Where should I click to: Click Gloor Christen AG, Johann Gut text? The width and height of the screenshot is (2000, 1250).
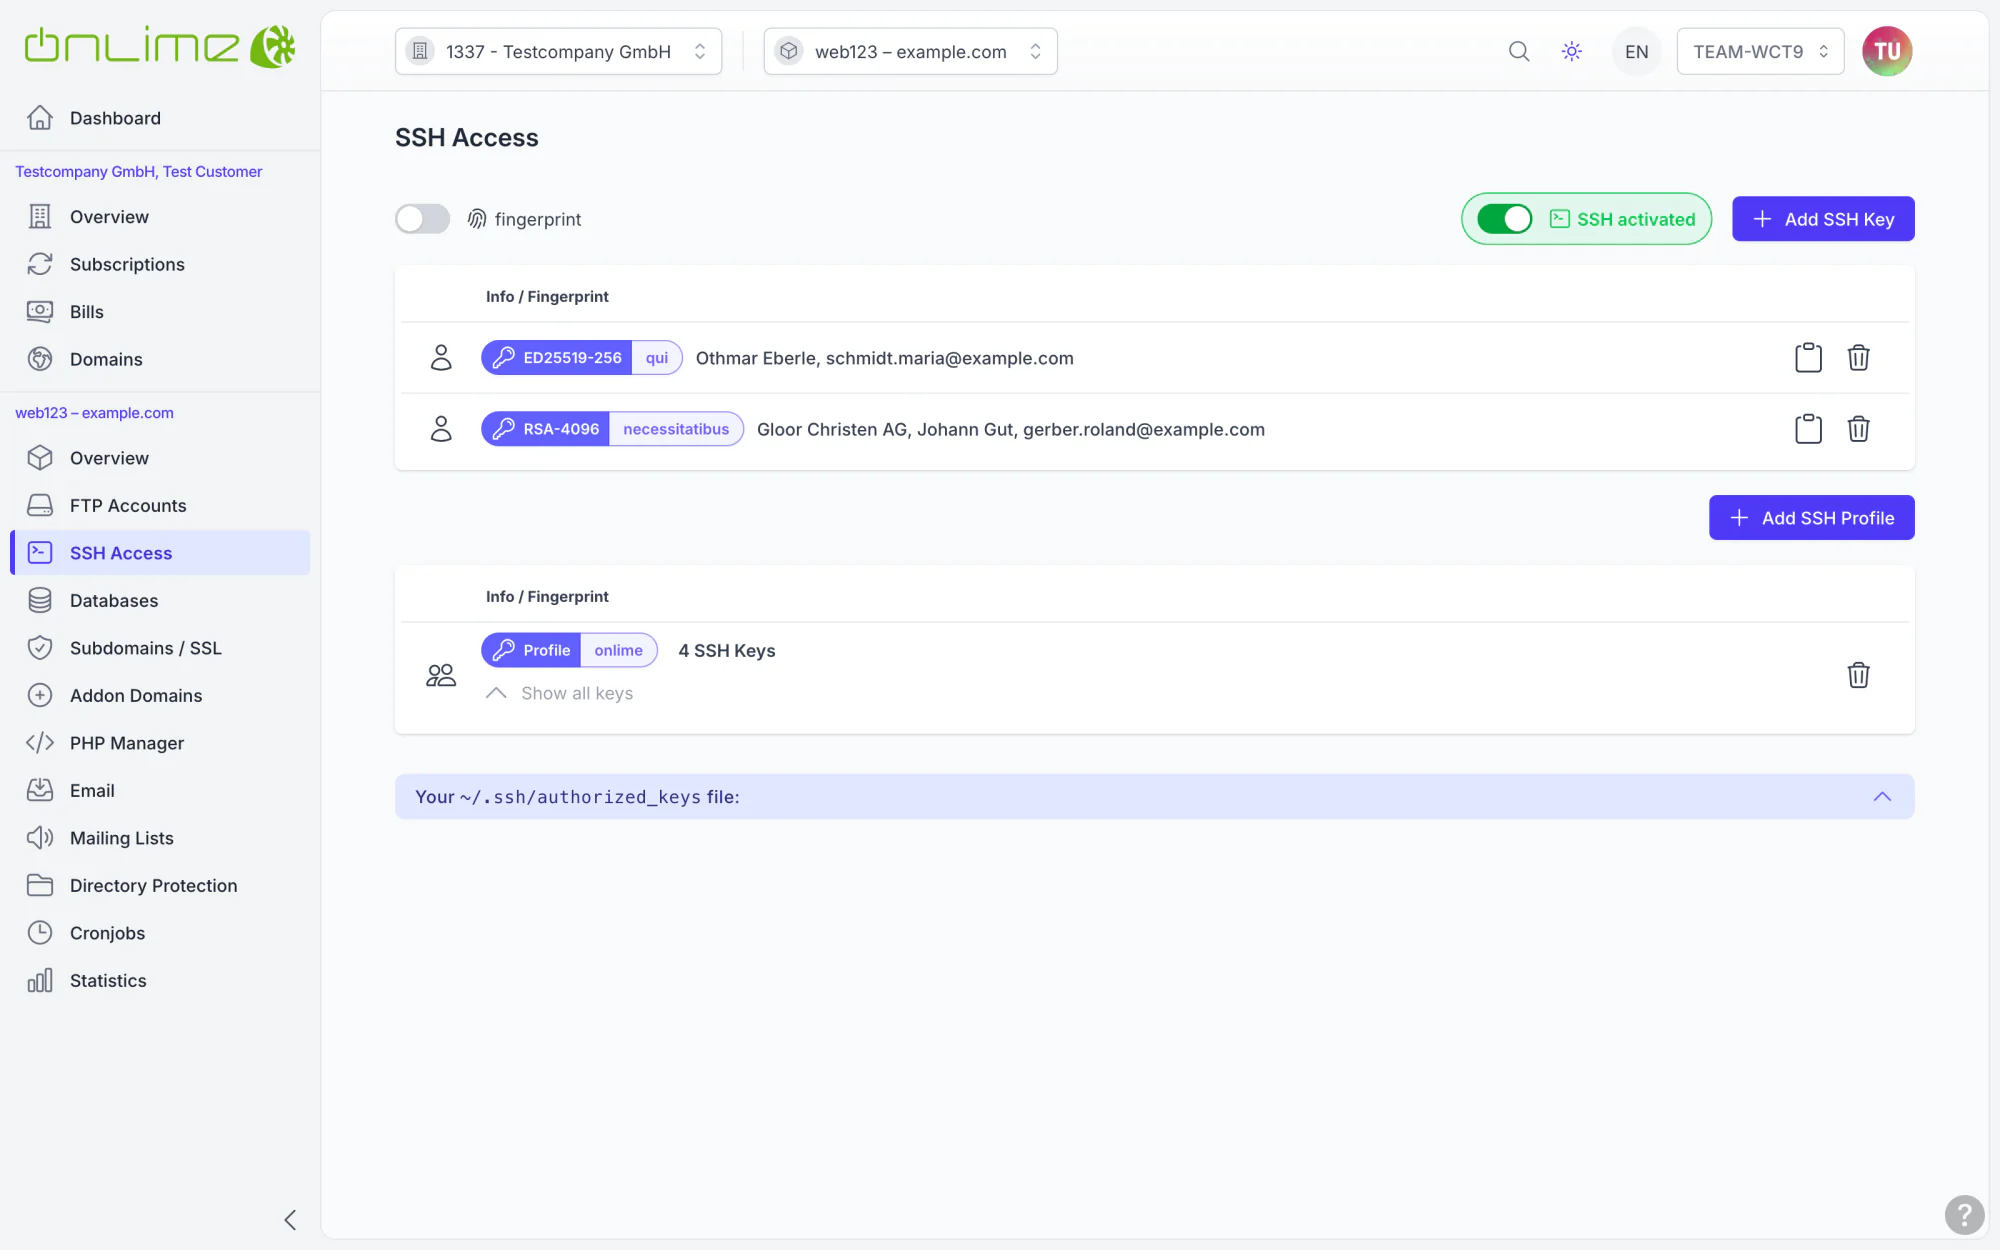pyautogui.click(x=886, y=429)
